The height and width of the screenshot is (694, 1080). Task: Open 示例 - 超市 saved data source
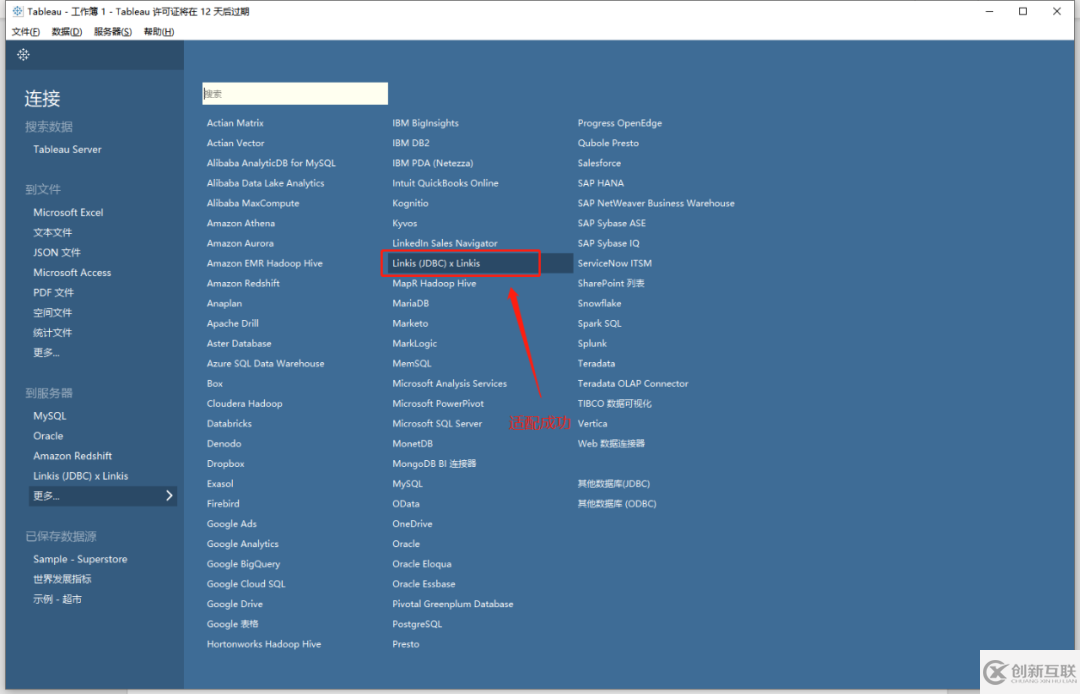coord(57,599)
